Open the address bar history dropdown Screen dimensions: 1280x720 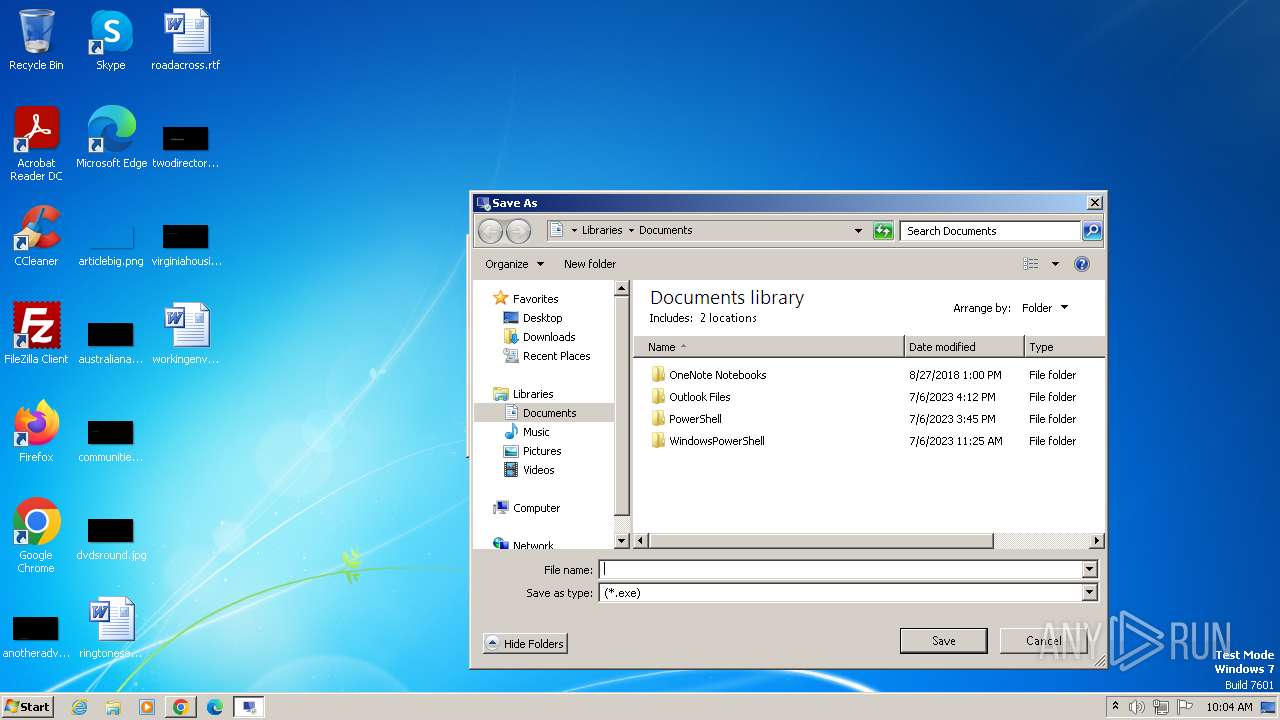point(858,231)
